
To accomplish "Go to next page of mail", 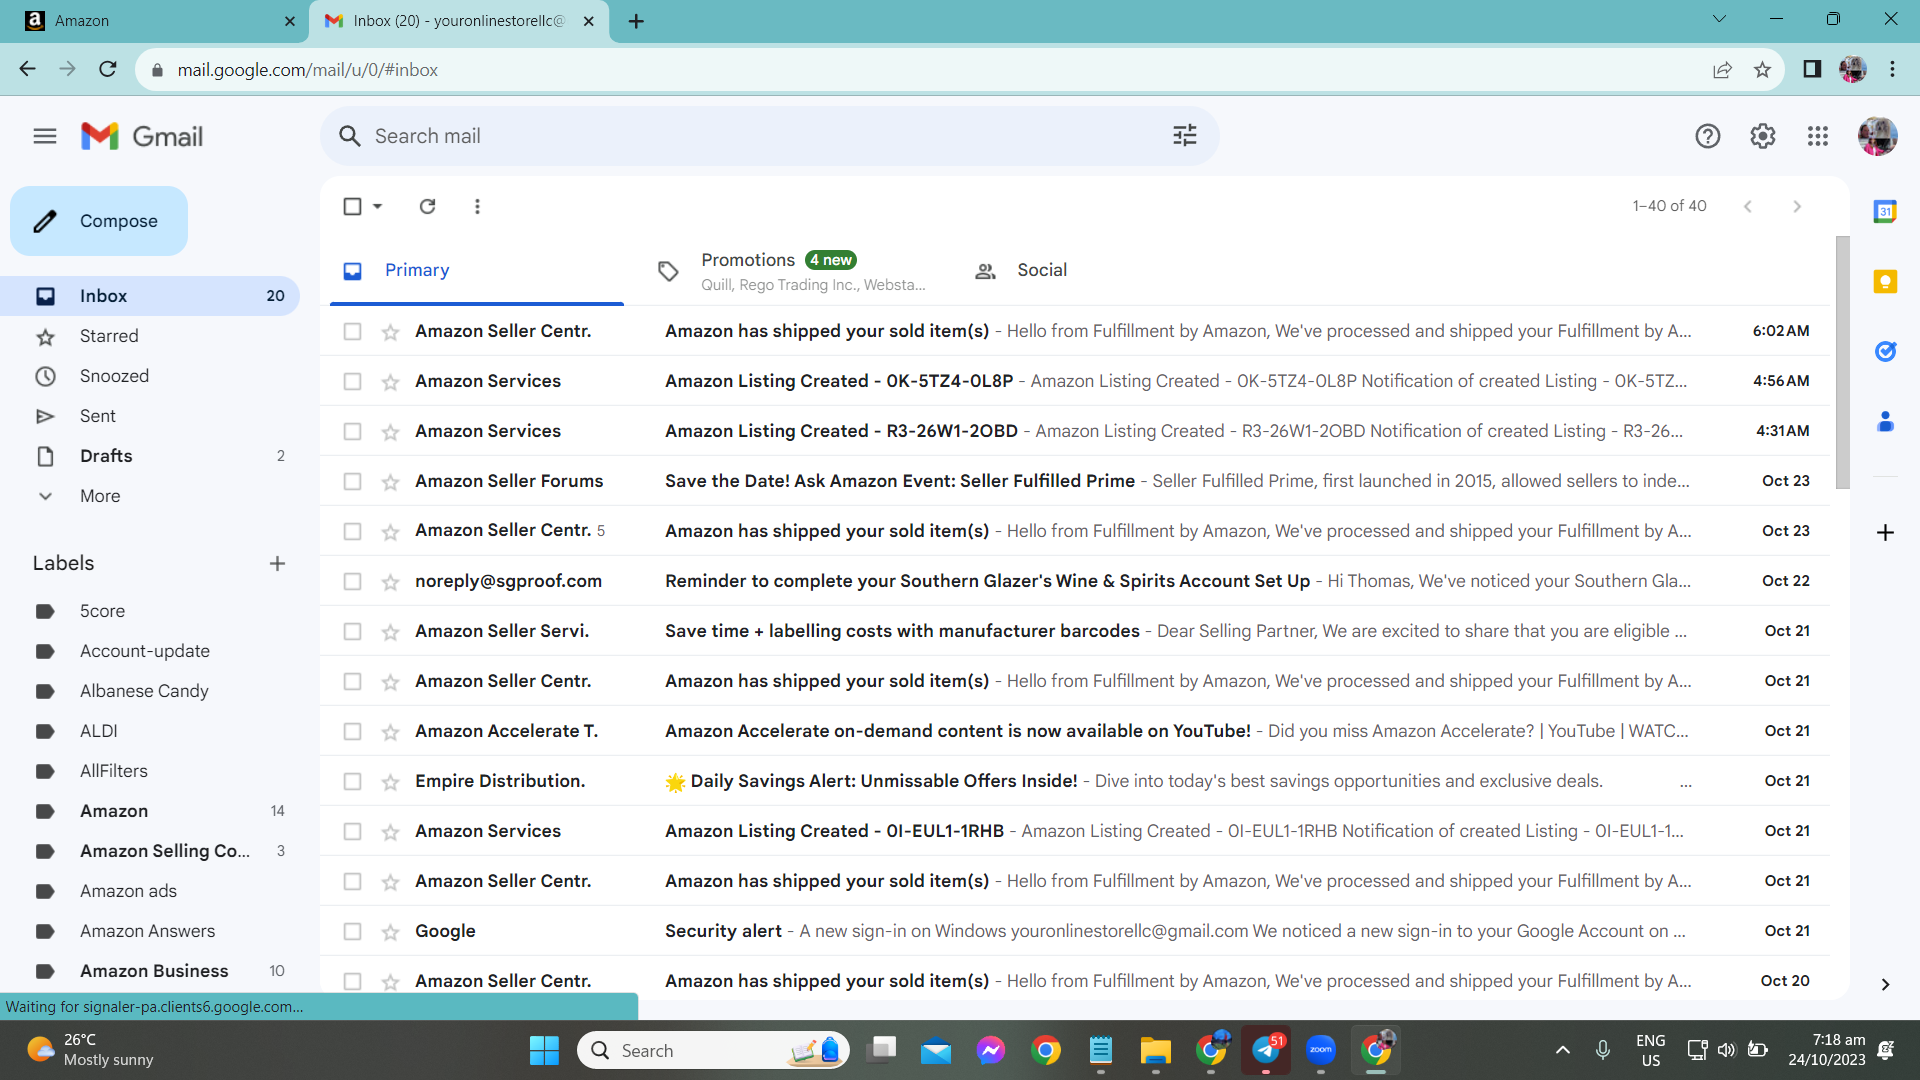I will (1797, 206).
